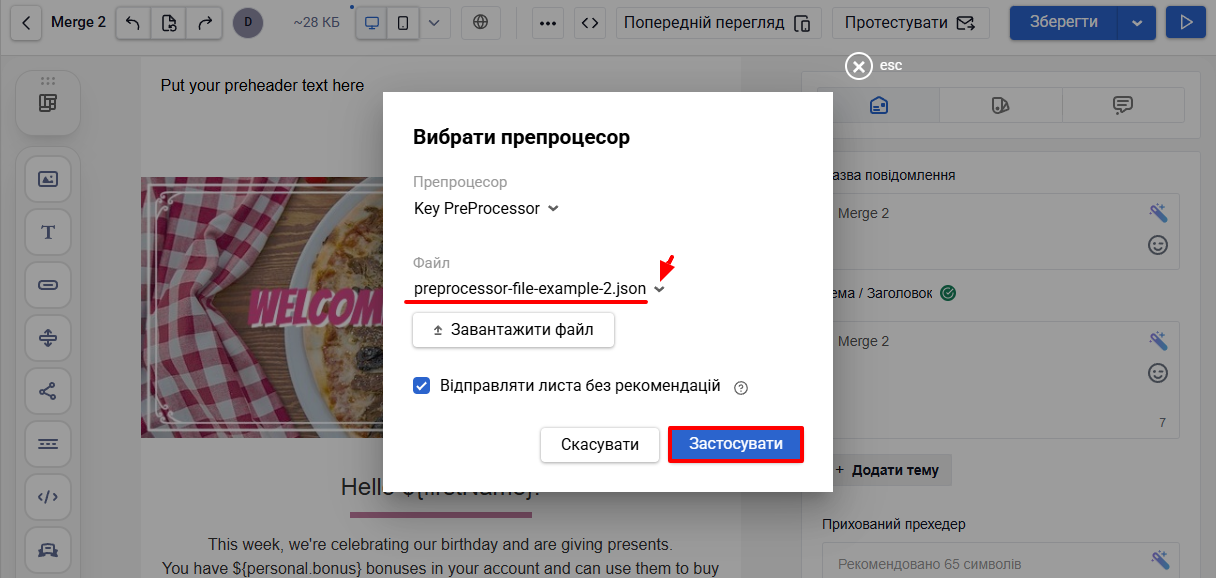Image resolution: width=1216 pixels, height=578 pixels.
Task: Expand the preprocessor-file-example-2.json file dropdown
Action: click(x=659, y=289)
